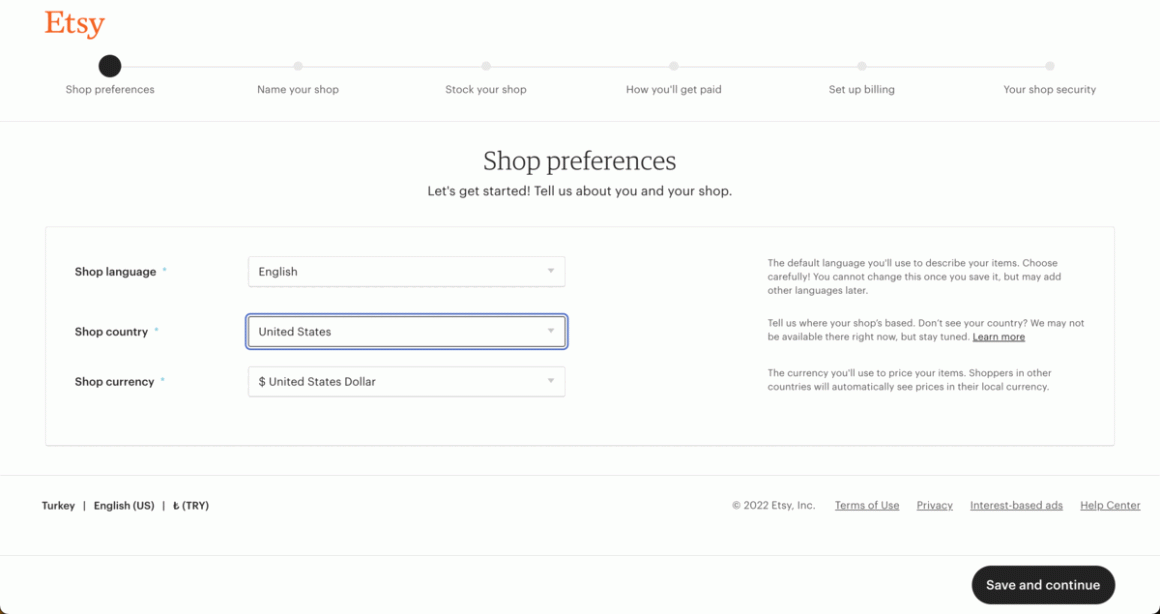The image size is (1160, 614).
Task: Open the Interest-based ads link
Action: [1016, 505]
